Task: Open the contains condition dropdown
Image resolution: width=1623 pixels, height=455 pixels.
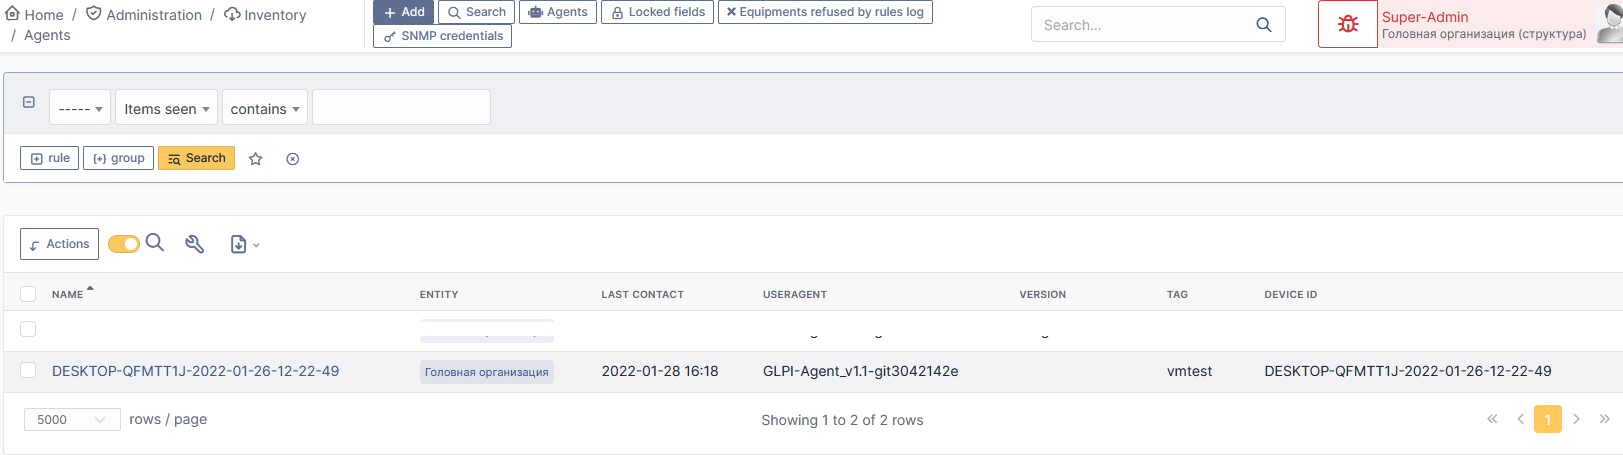Action: 265,108
